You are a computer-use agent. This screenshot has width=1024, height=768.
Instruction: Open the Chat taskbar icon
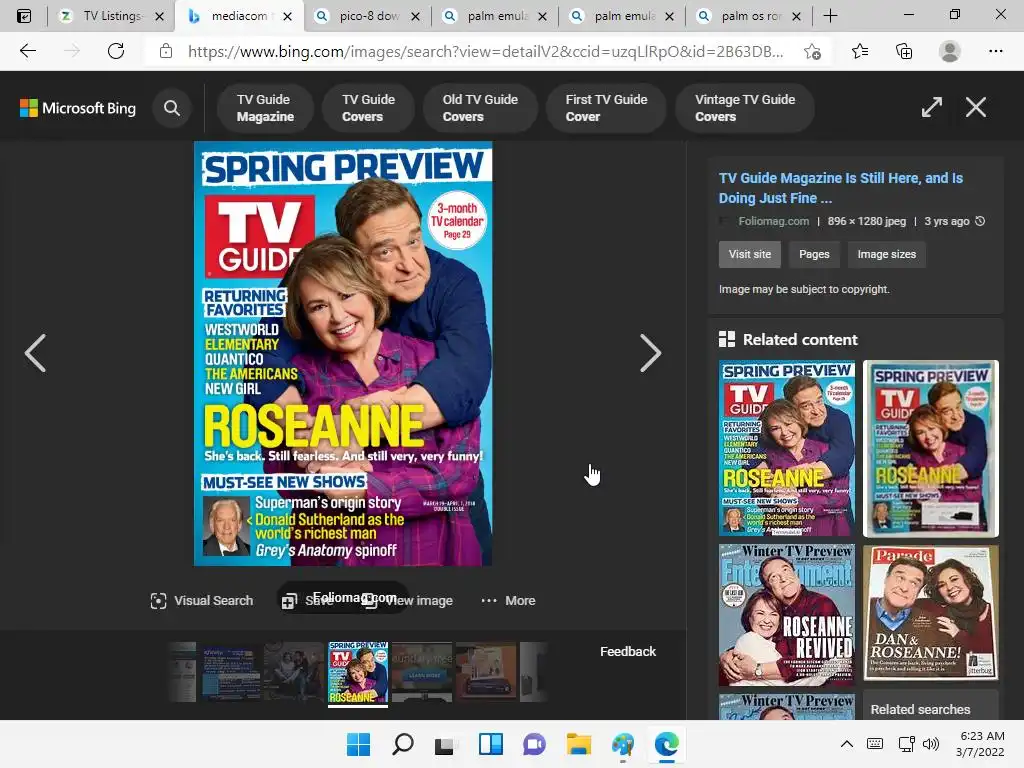pos(534,744)
